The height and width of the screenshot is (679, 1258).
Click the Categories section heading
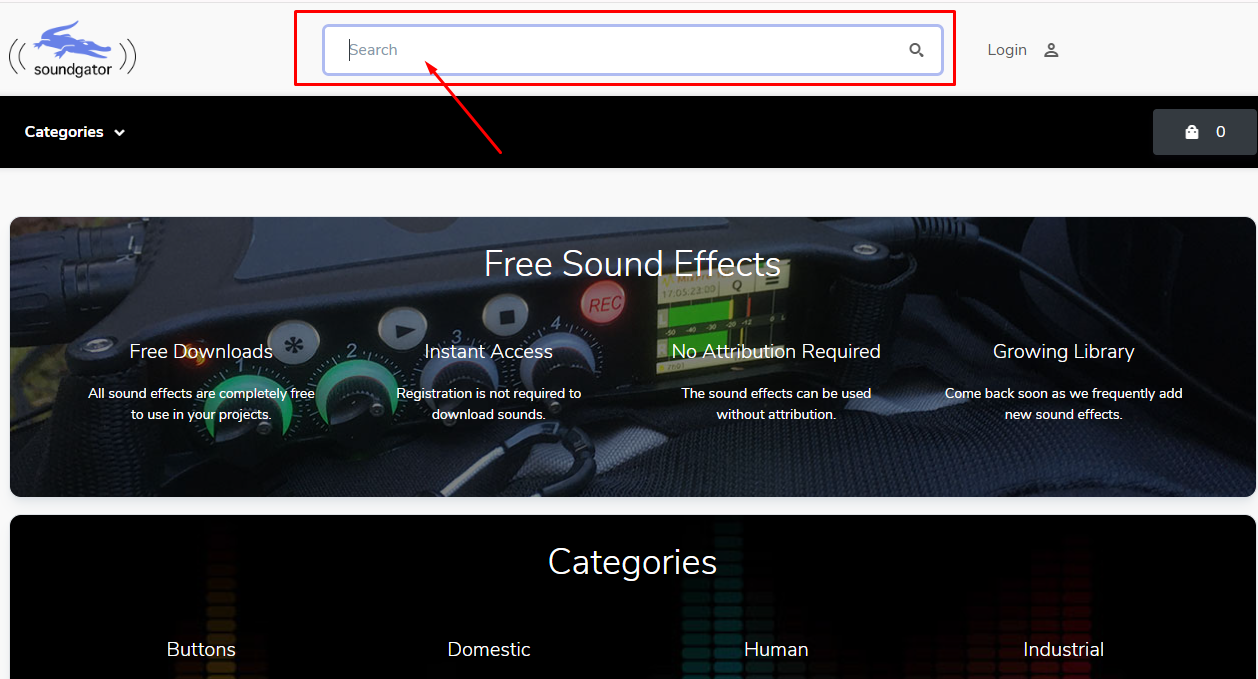[x=632, y=562]
